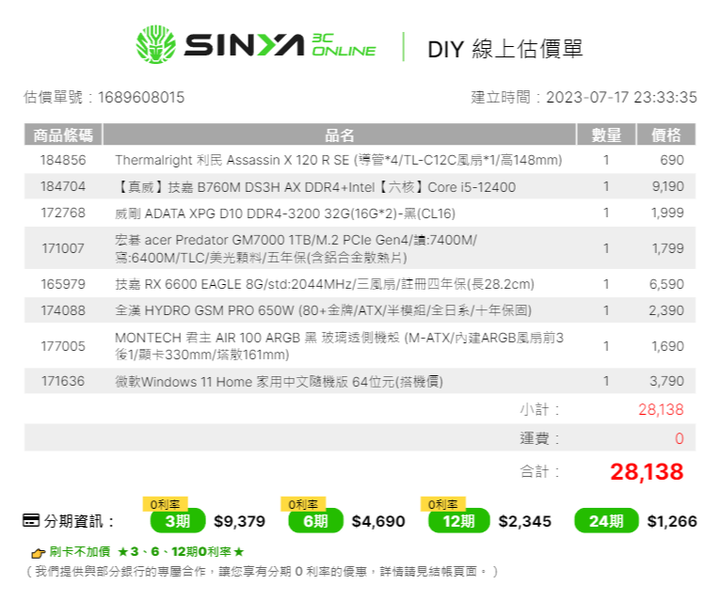Click the 估價單號 1689608015 text
The image size is (720, 601).
(104, 97)
